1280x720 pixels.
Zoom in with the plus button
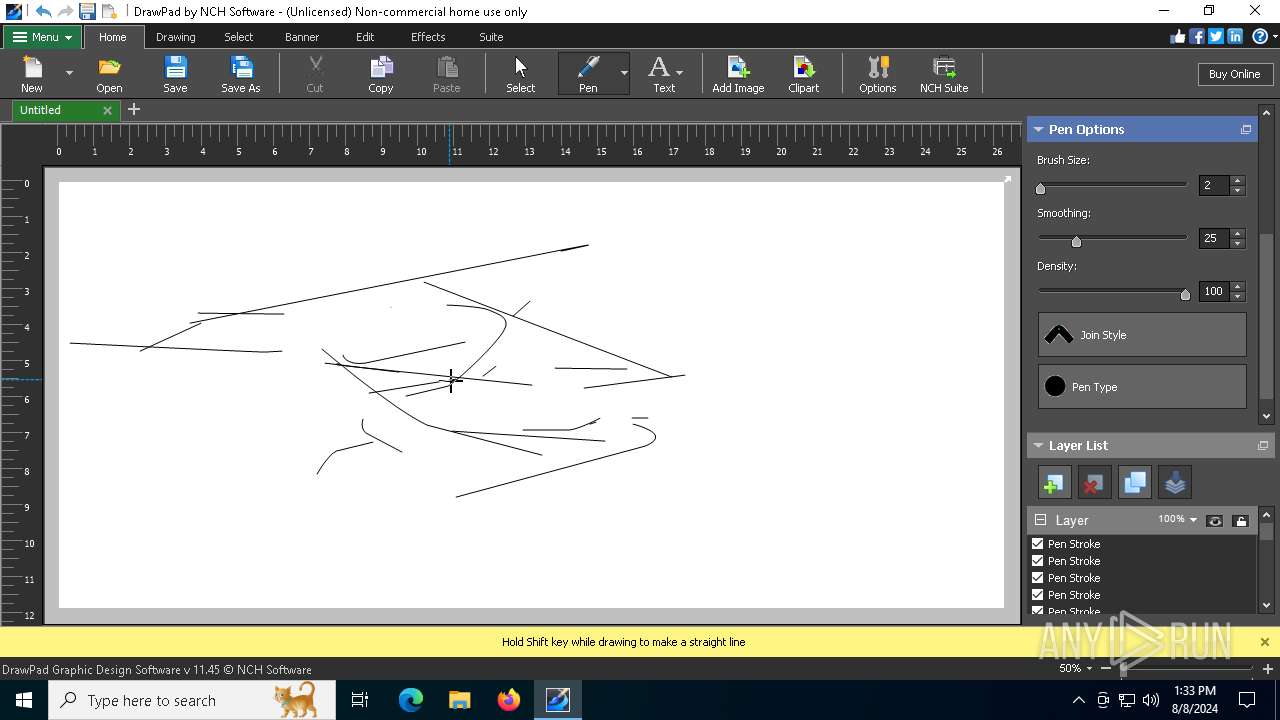[1267, 668]
